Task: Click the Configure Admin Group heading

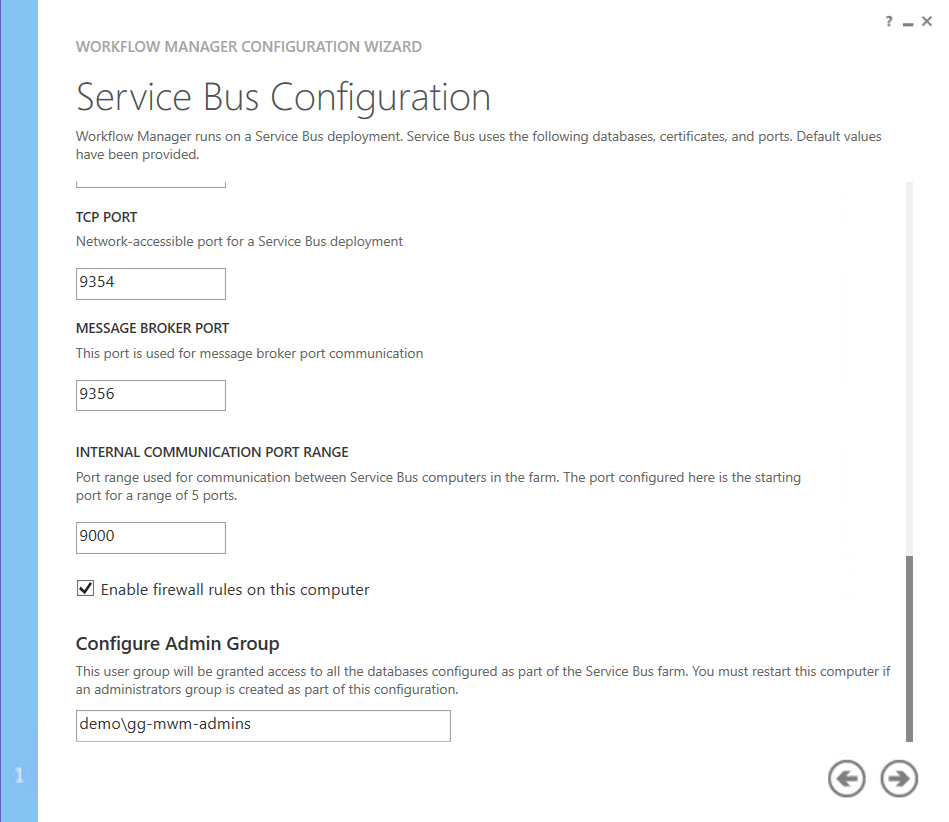Action: [x=178, y=644]
